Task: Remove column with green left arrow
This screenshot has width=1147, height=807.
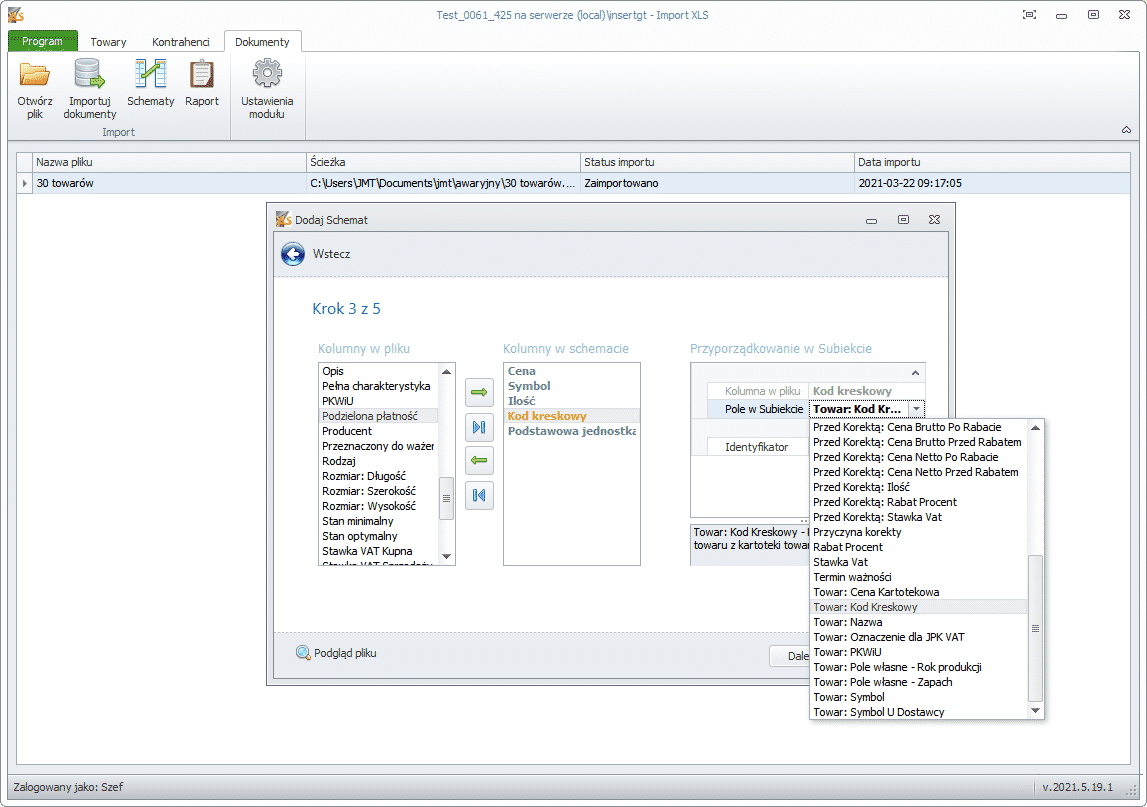Action: (479, 461)
